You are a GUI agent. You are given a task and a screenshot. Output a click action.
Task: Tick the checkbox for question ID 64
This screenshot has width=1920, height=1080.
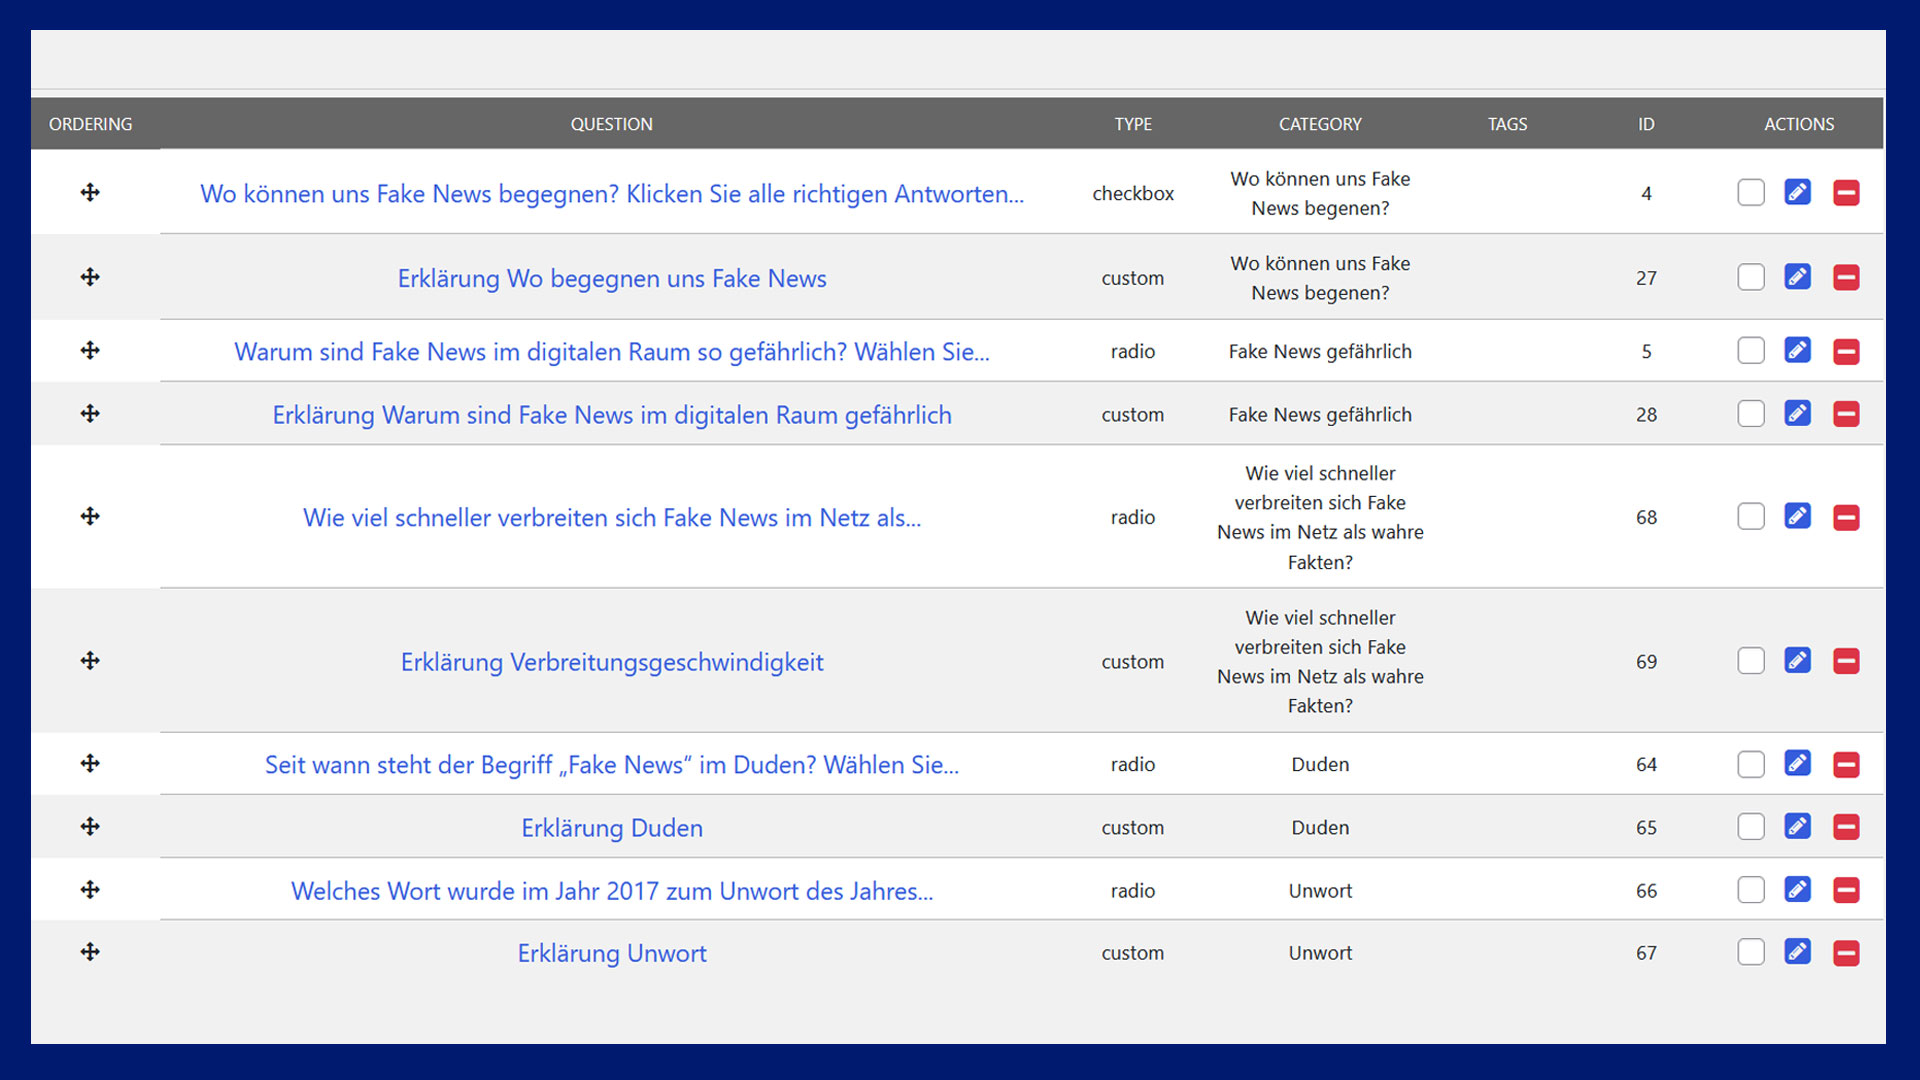(x=1751, y=764)
